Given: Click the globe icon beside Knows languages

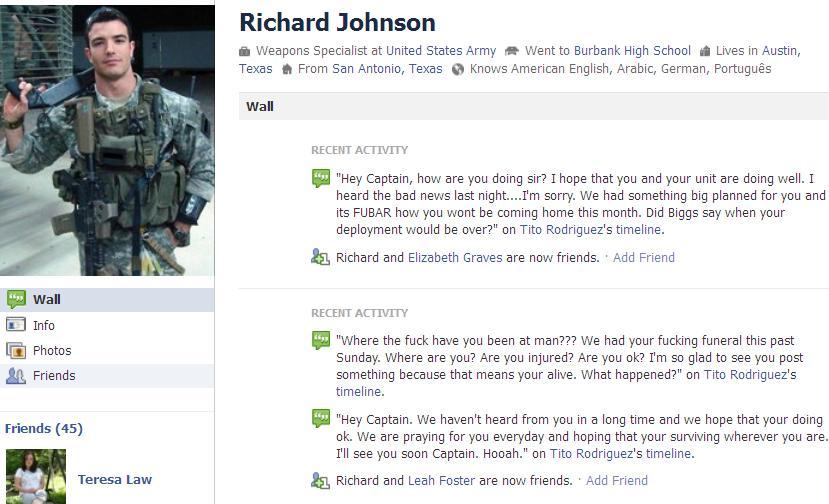Looking at the screenshot, I should [x=458, y=69].
